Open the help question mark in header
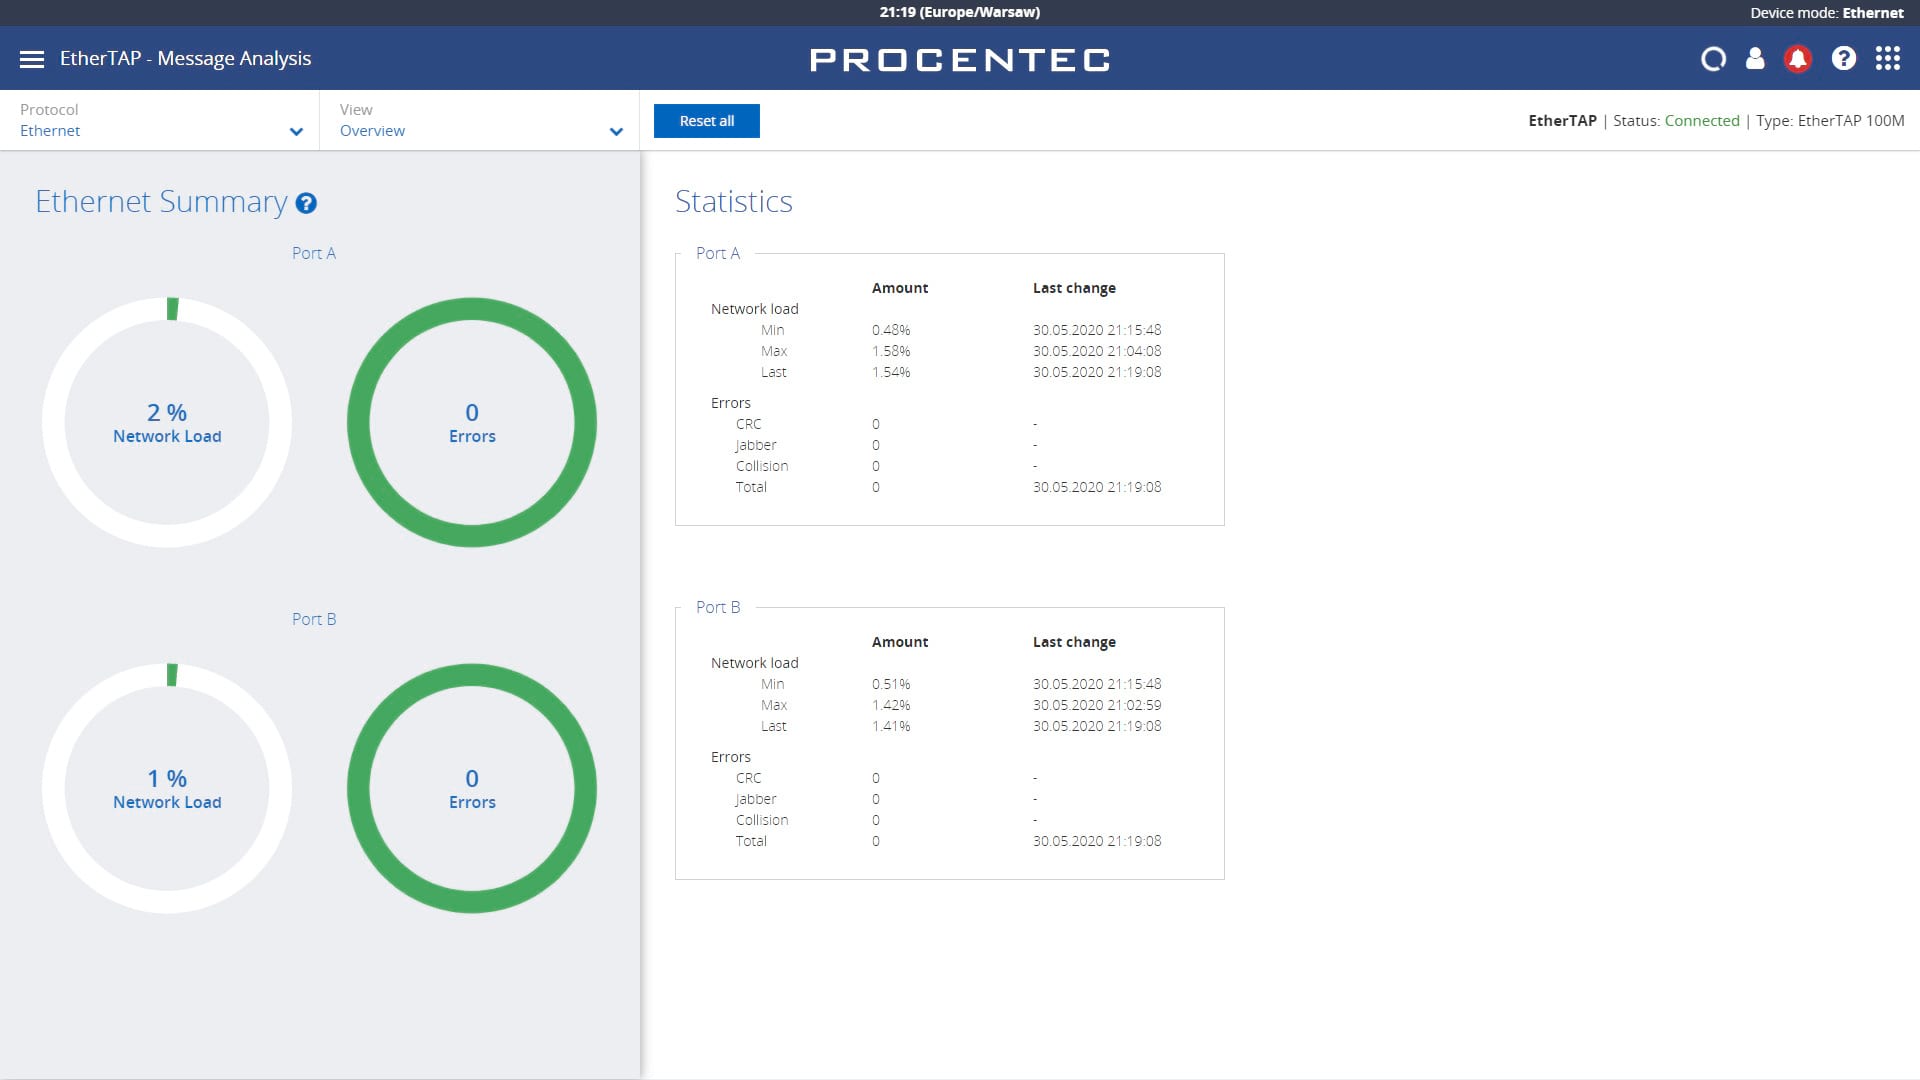The image size is (1920, 1080). (x=1844, y=59)
